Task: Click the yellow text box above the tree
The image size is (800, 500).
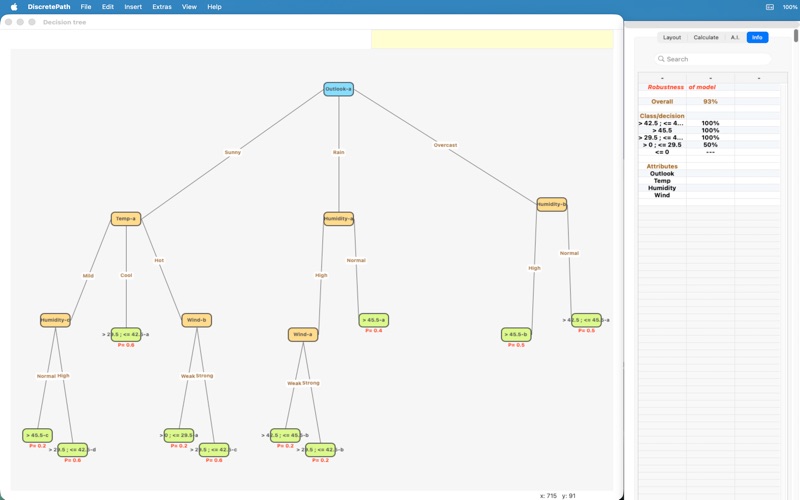Action: pyautogui.click(x=492, y=39)
